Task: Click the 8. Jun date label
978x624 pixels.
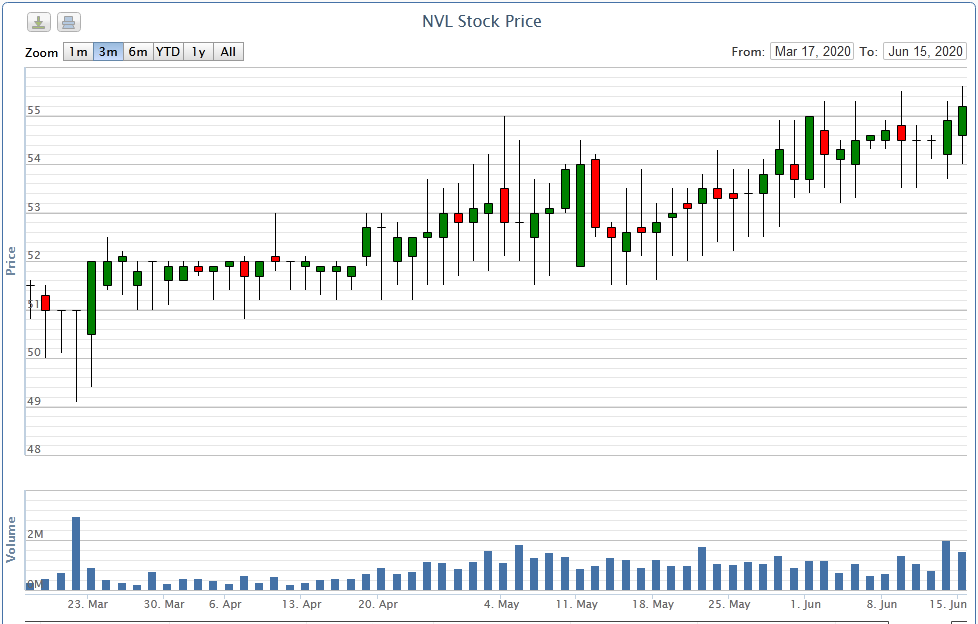Action: 882,604
